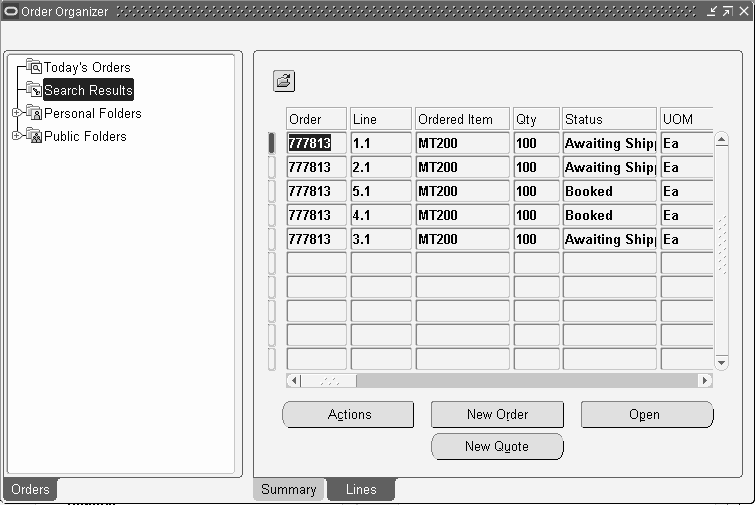Create a New Quote

pos(497,446)
